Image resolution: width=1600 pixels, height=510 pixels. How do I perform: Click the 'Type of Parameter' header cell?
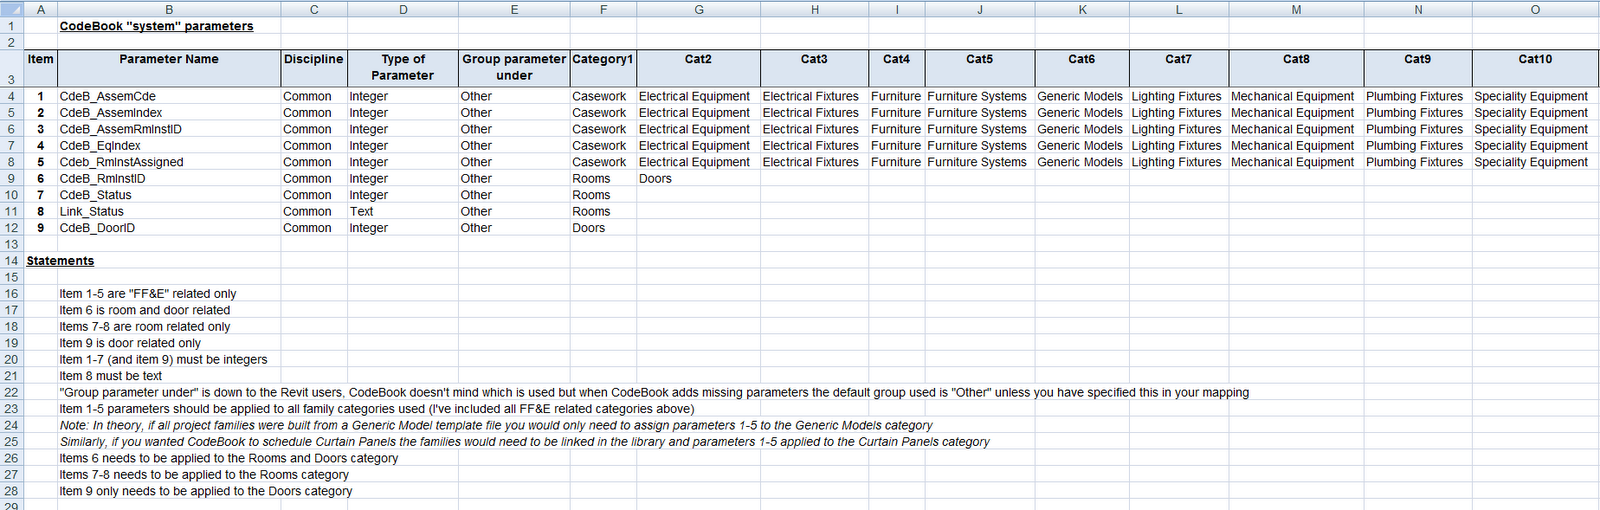[403, 67]
